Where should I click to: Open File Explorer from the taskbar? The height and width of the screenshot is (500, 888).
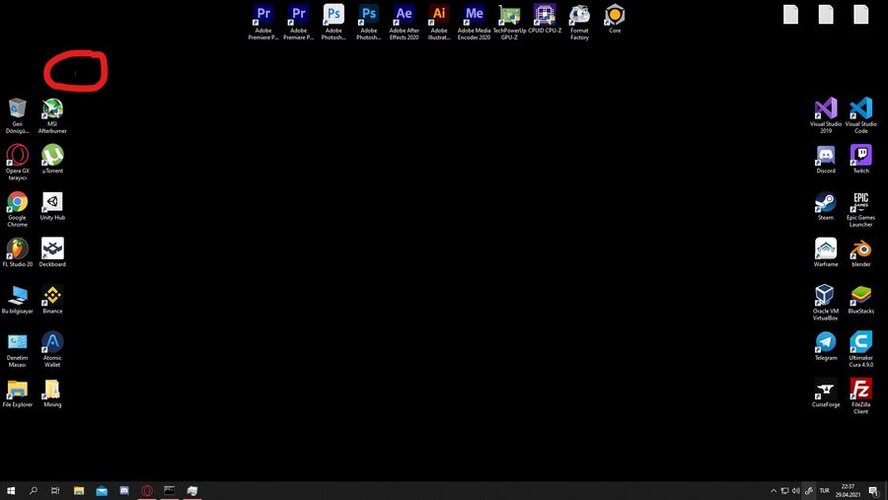[x=79, y=490]
